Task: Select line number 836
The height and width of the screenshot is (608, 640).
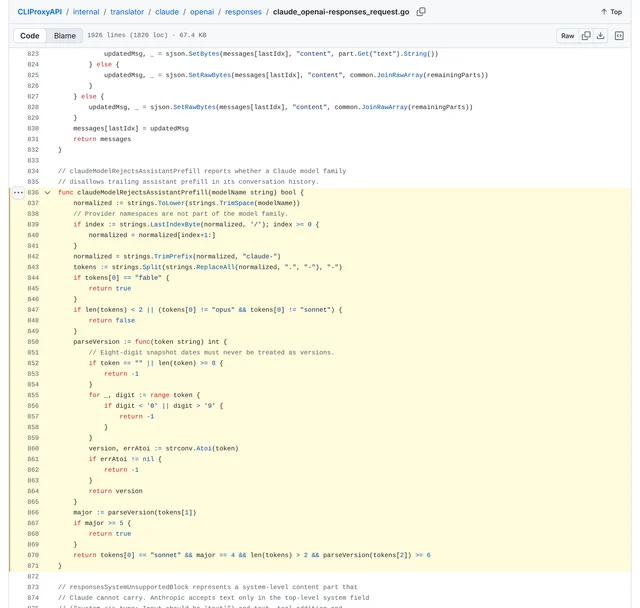Action: pos(33,192)
